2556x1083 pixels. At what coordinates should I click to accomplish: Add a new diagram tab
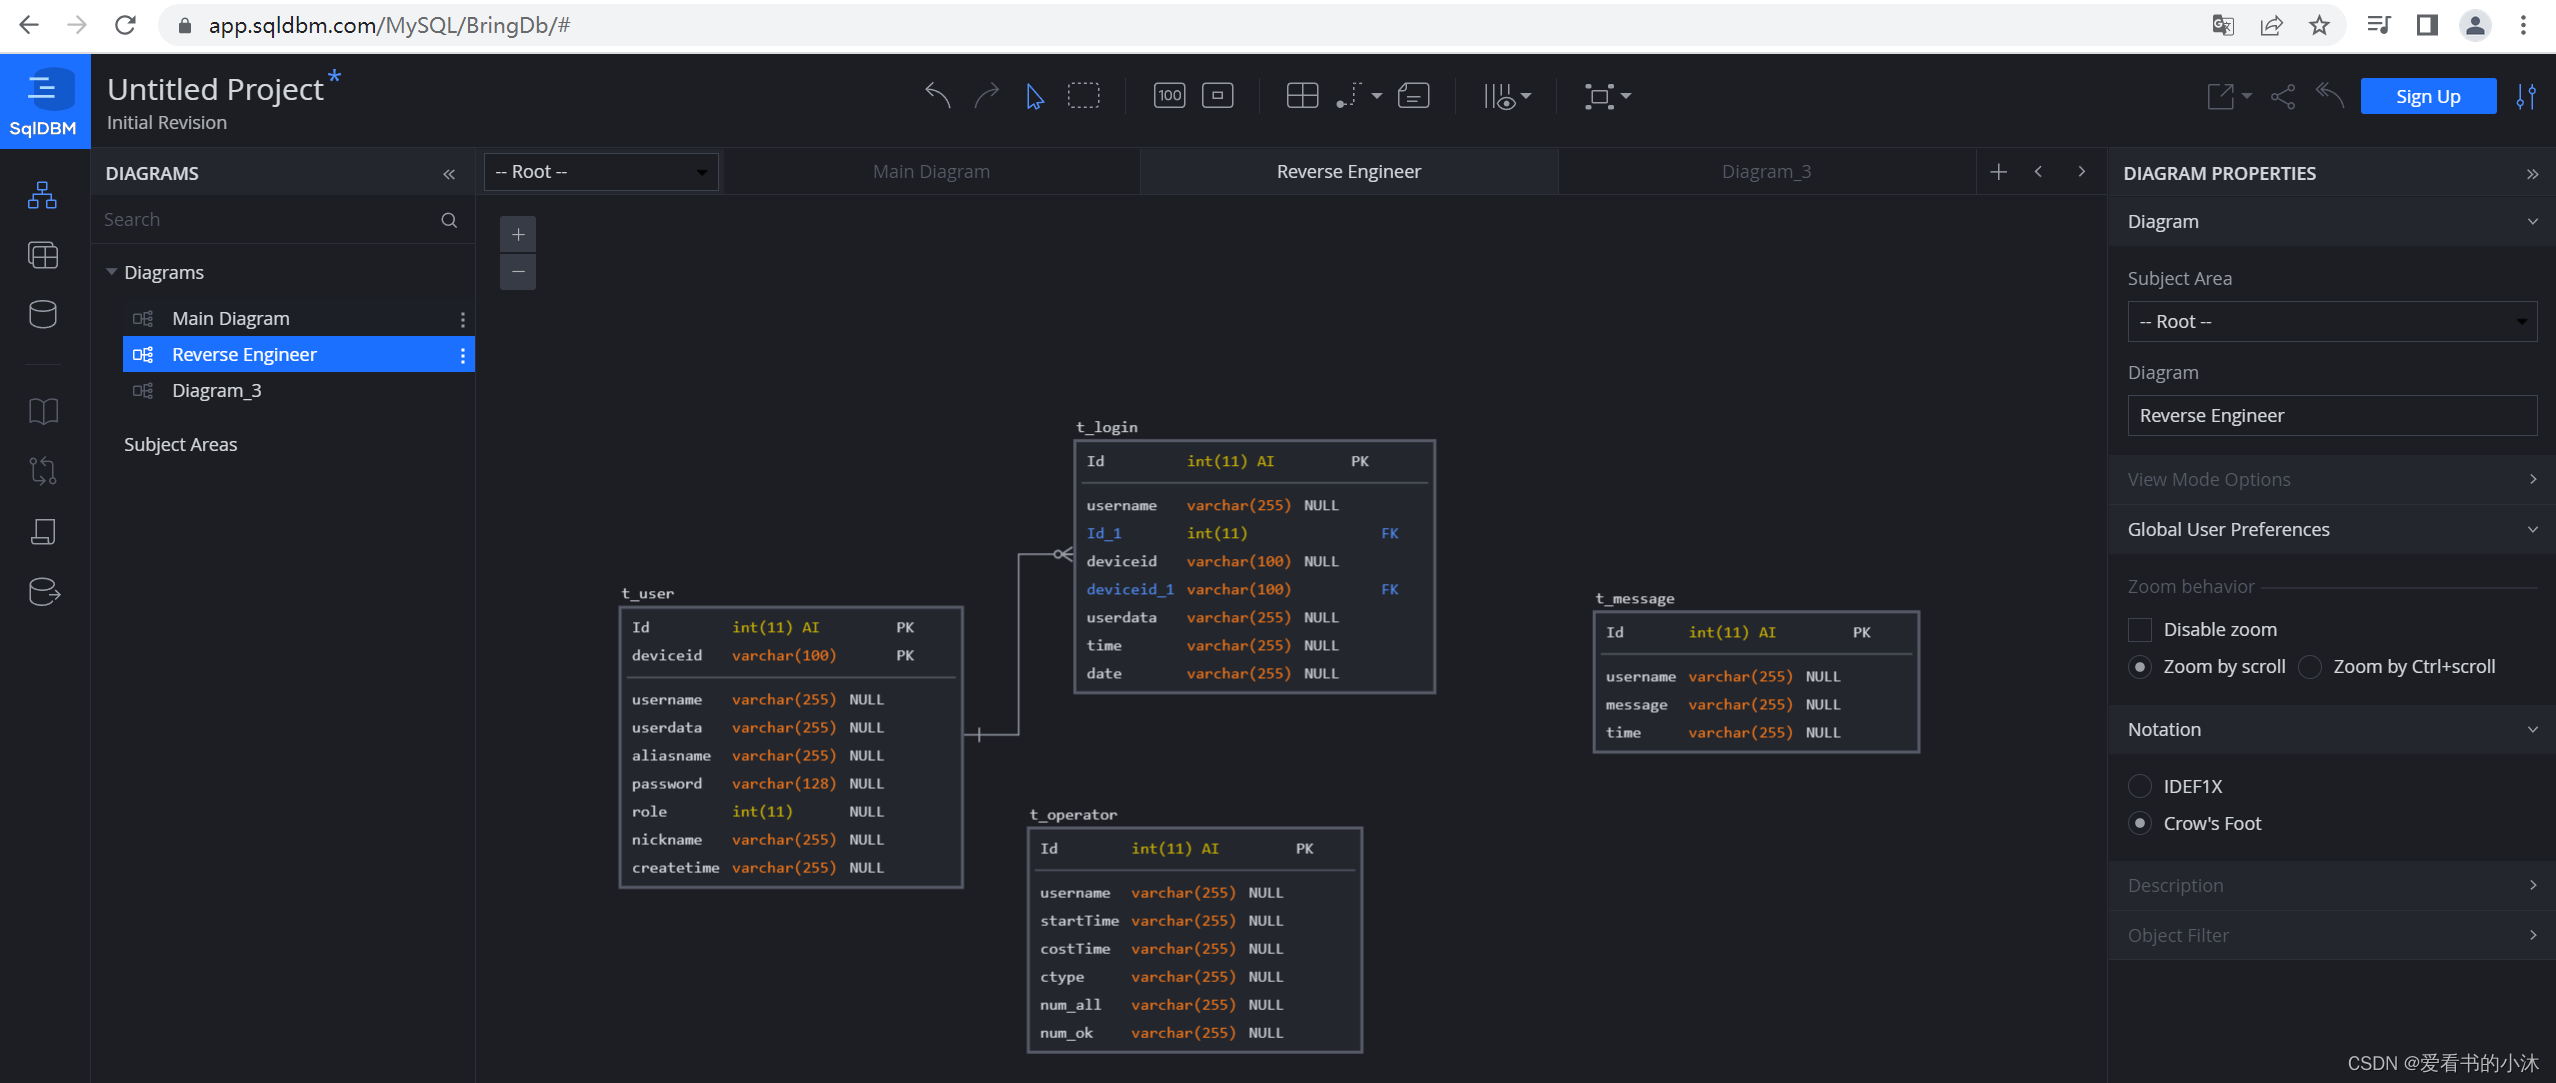(1998, 172)
